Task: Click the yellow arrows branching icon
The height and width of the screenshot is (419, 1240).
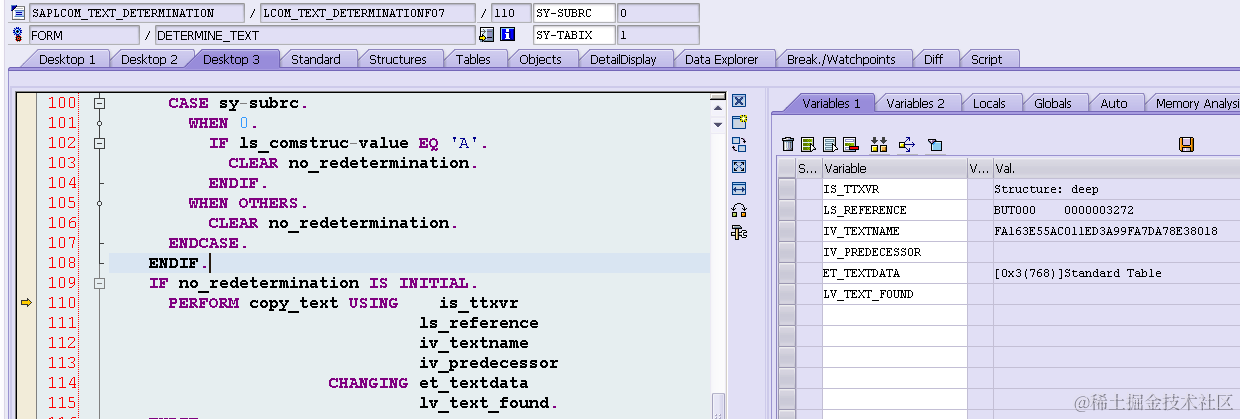Action: click(x=906, y=145)
